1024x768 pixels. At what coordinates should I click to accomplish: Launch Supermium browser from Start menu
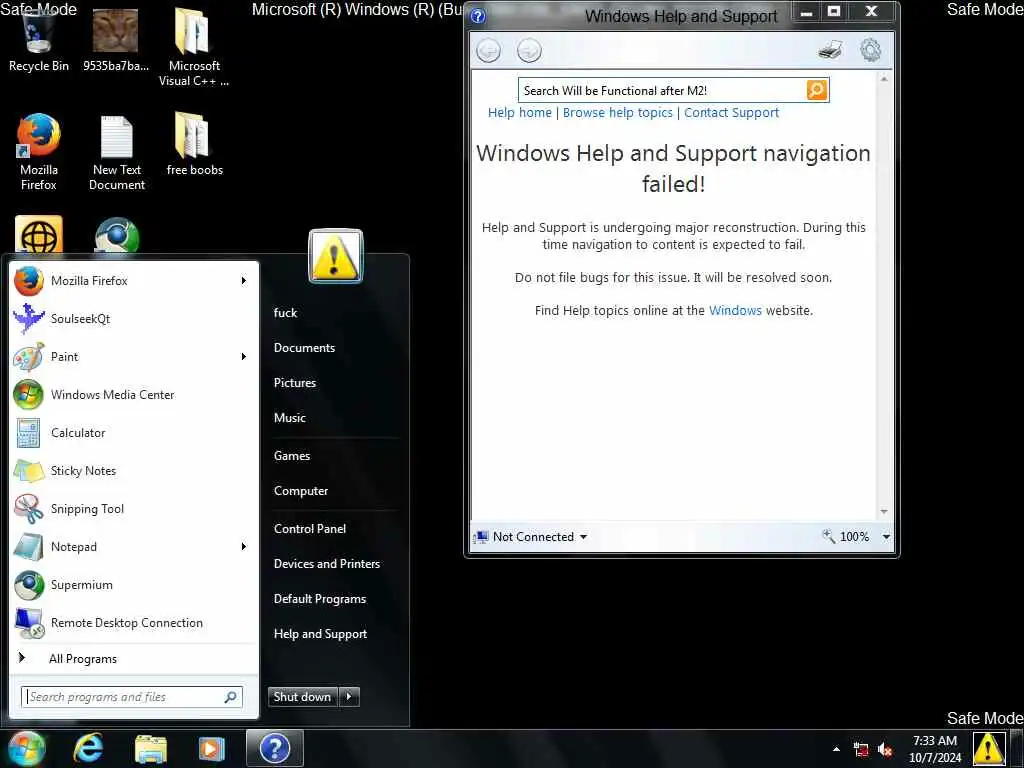coord(134,584)
